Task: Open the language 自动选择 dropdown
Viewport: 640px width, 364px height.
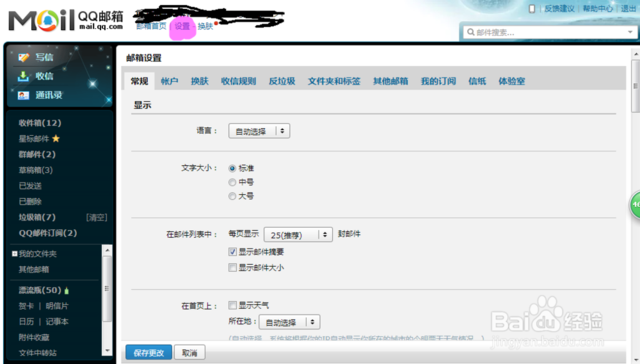Action: [x=259, y=131]
